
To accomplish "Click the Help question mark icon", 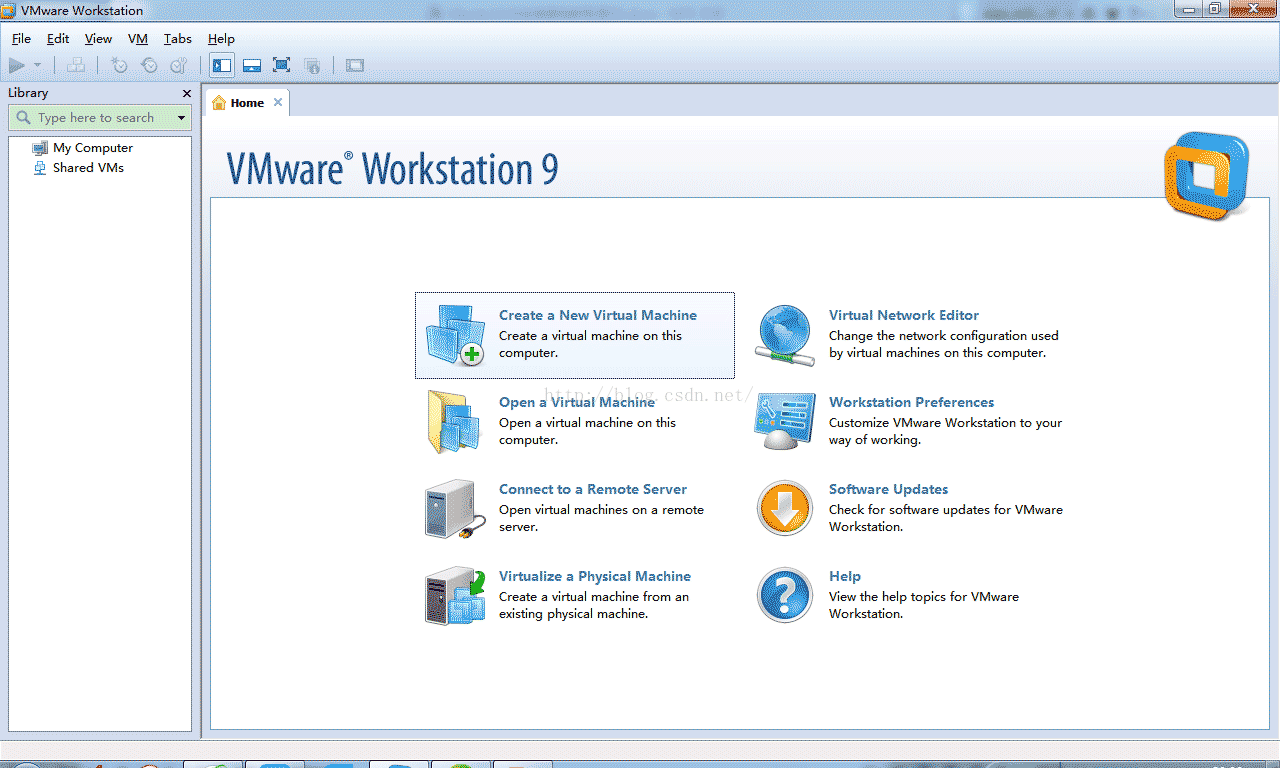I will (785, 596).
